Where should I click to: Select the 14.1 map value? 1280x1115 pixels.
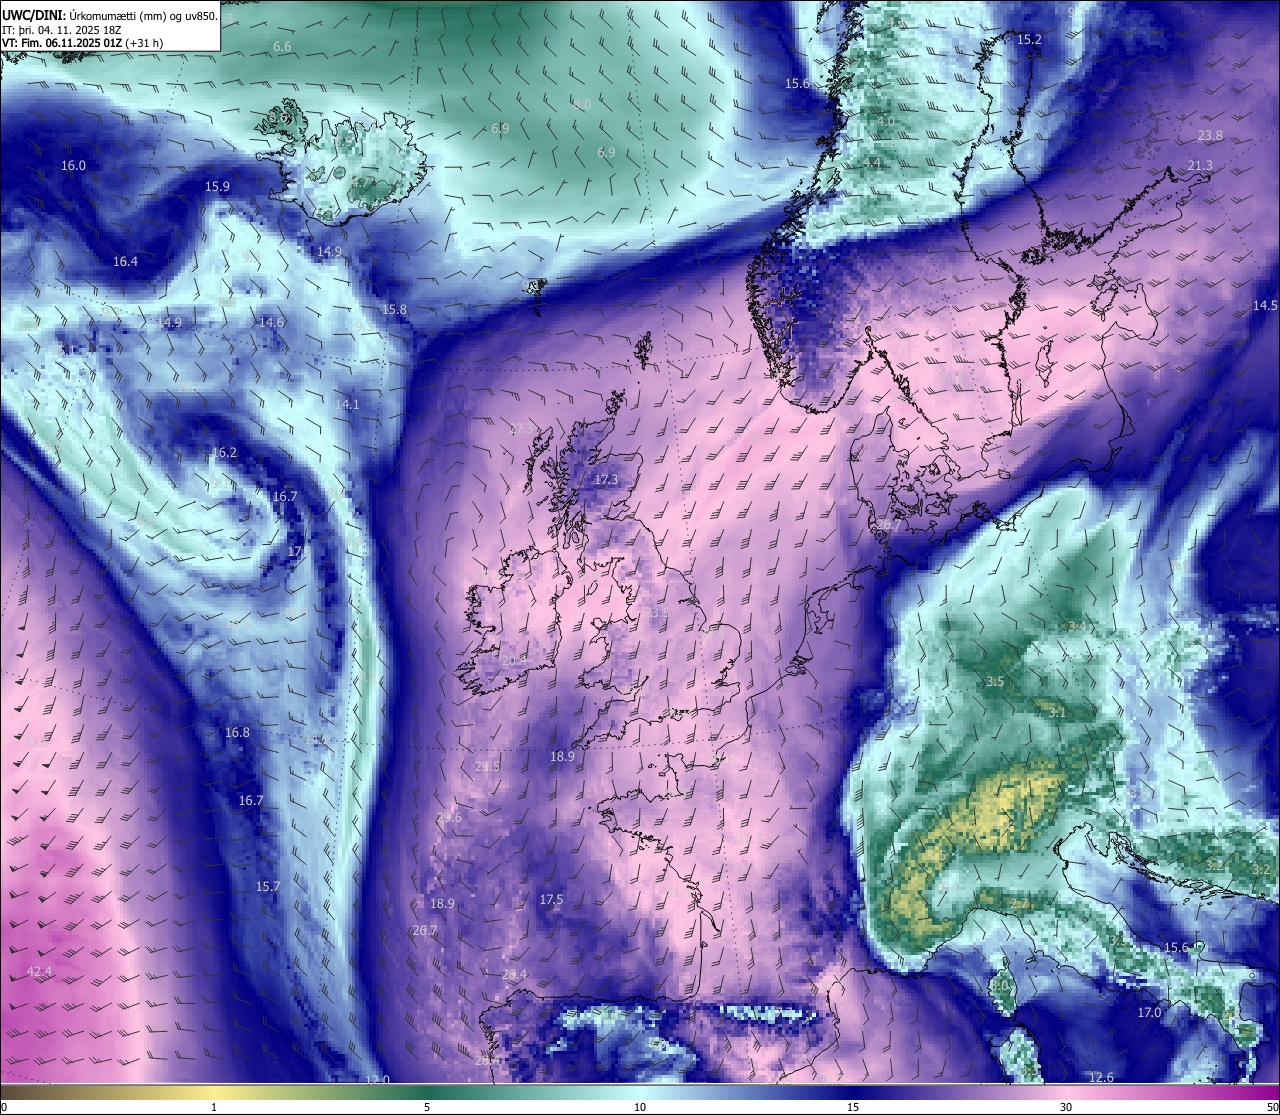tap(347, 405)
